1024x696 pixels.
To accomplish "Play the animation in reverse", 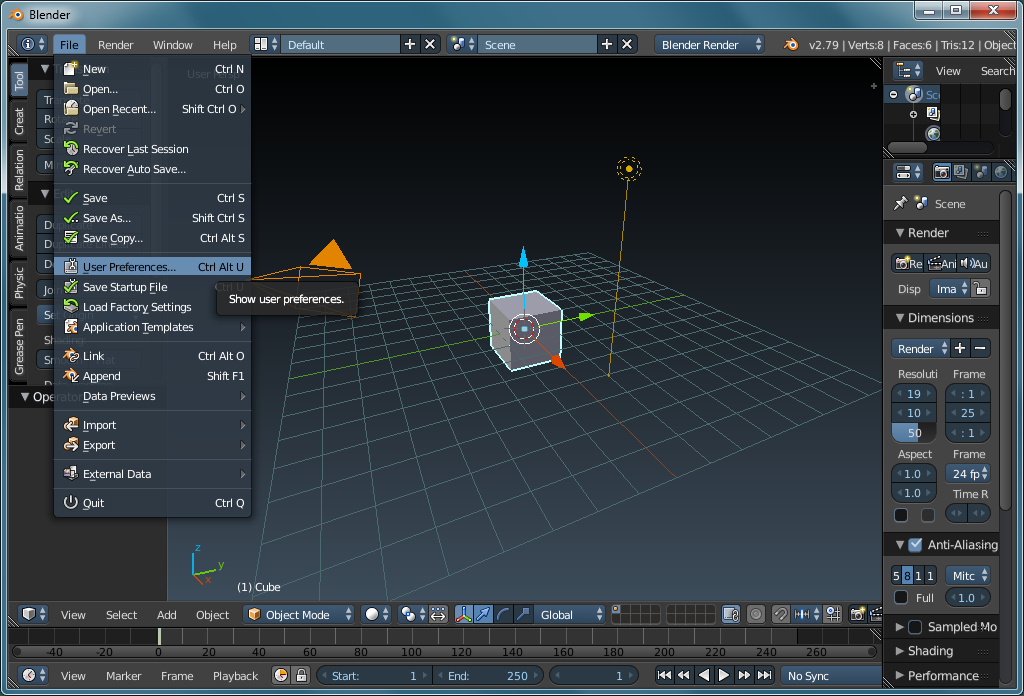I will point(704,676).
